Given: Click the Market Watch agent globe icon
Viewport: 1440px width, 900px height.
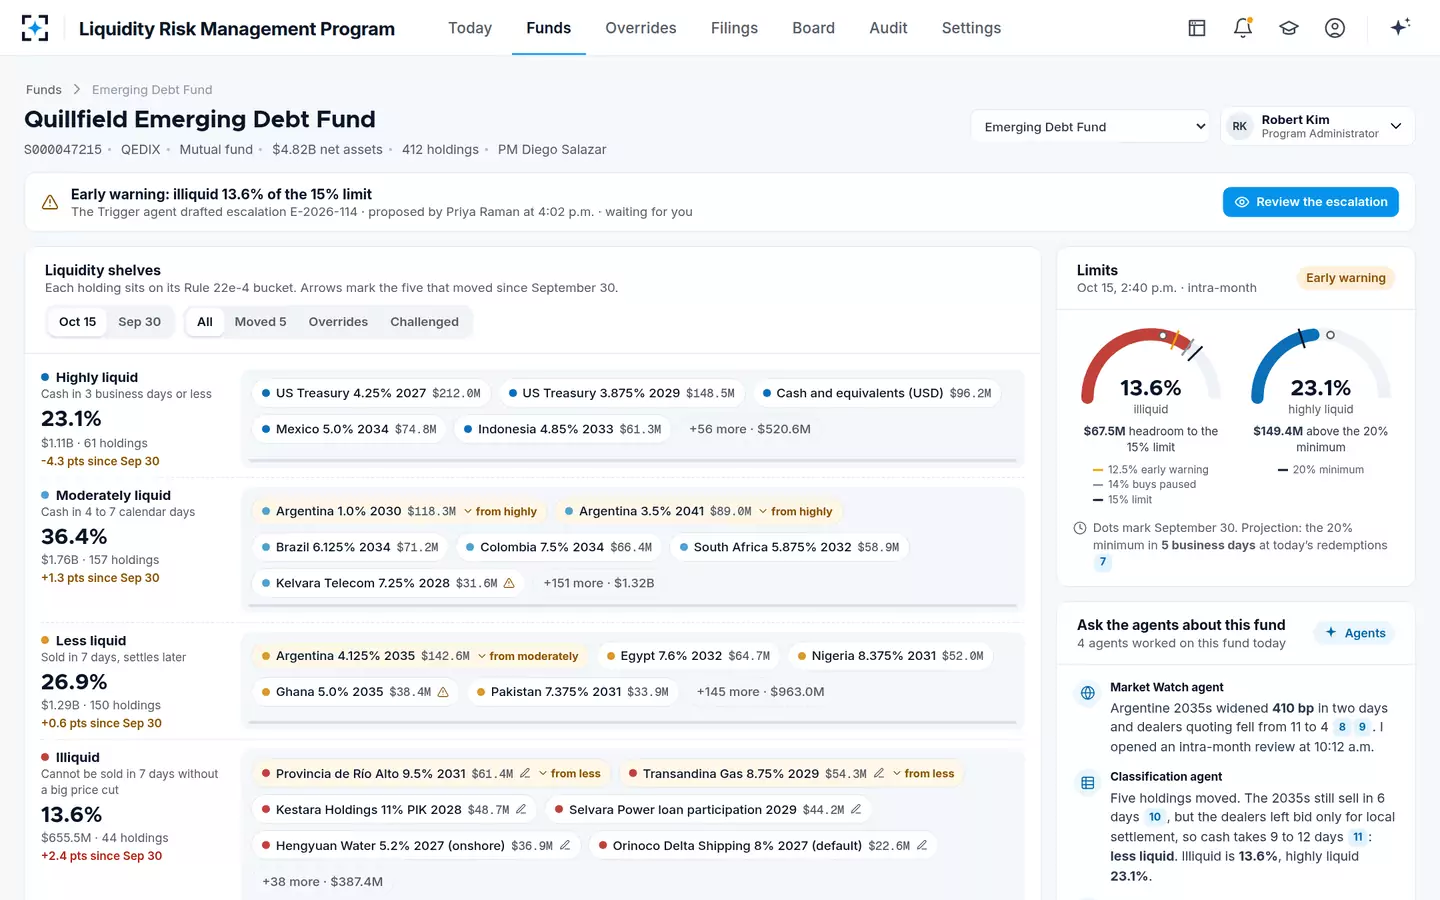Looking at the screenshot, I should point(1088,693).
